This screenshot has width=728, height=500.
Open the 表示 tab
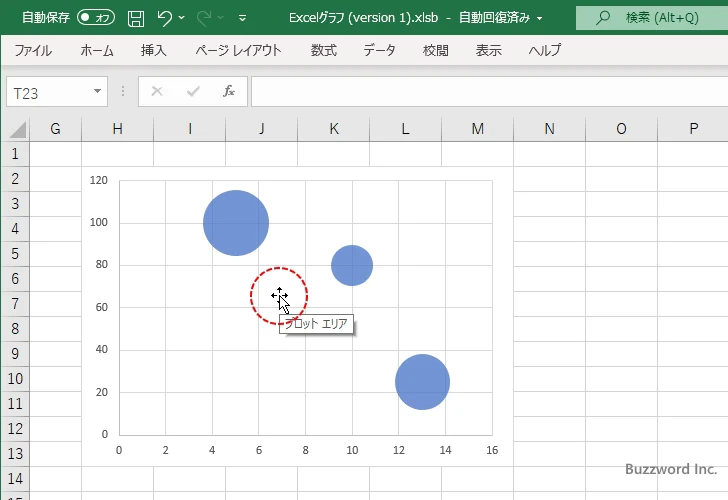(x=488, y=50)
